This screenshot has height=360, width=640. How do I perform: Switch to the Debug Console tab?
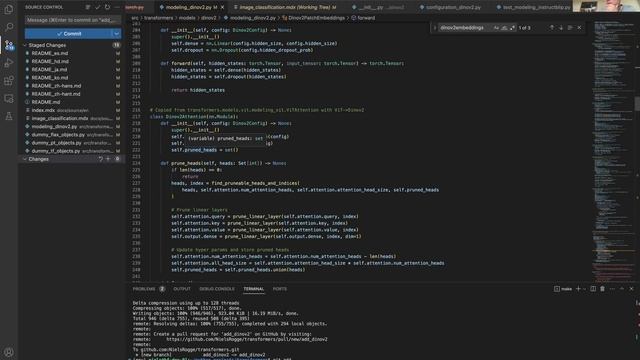[x=217, y=289]
